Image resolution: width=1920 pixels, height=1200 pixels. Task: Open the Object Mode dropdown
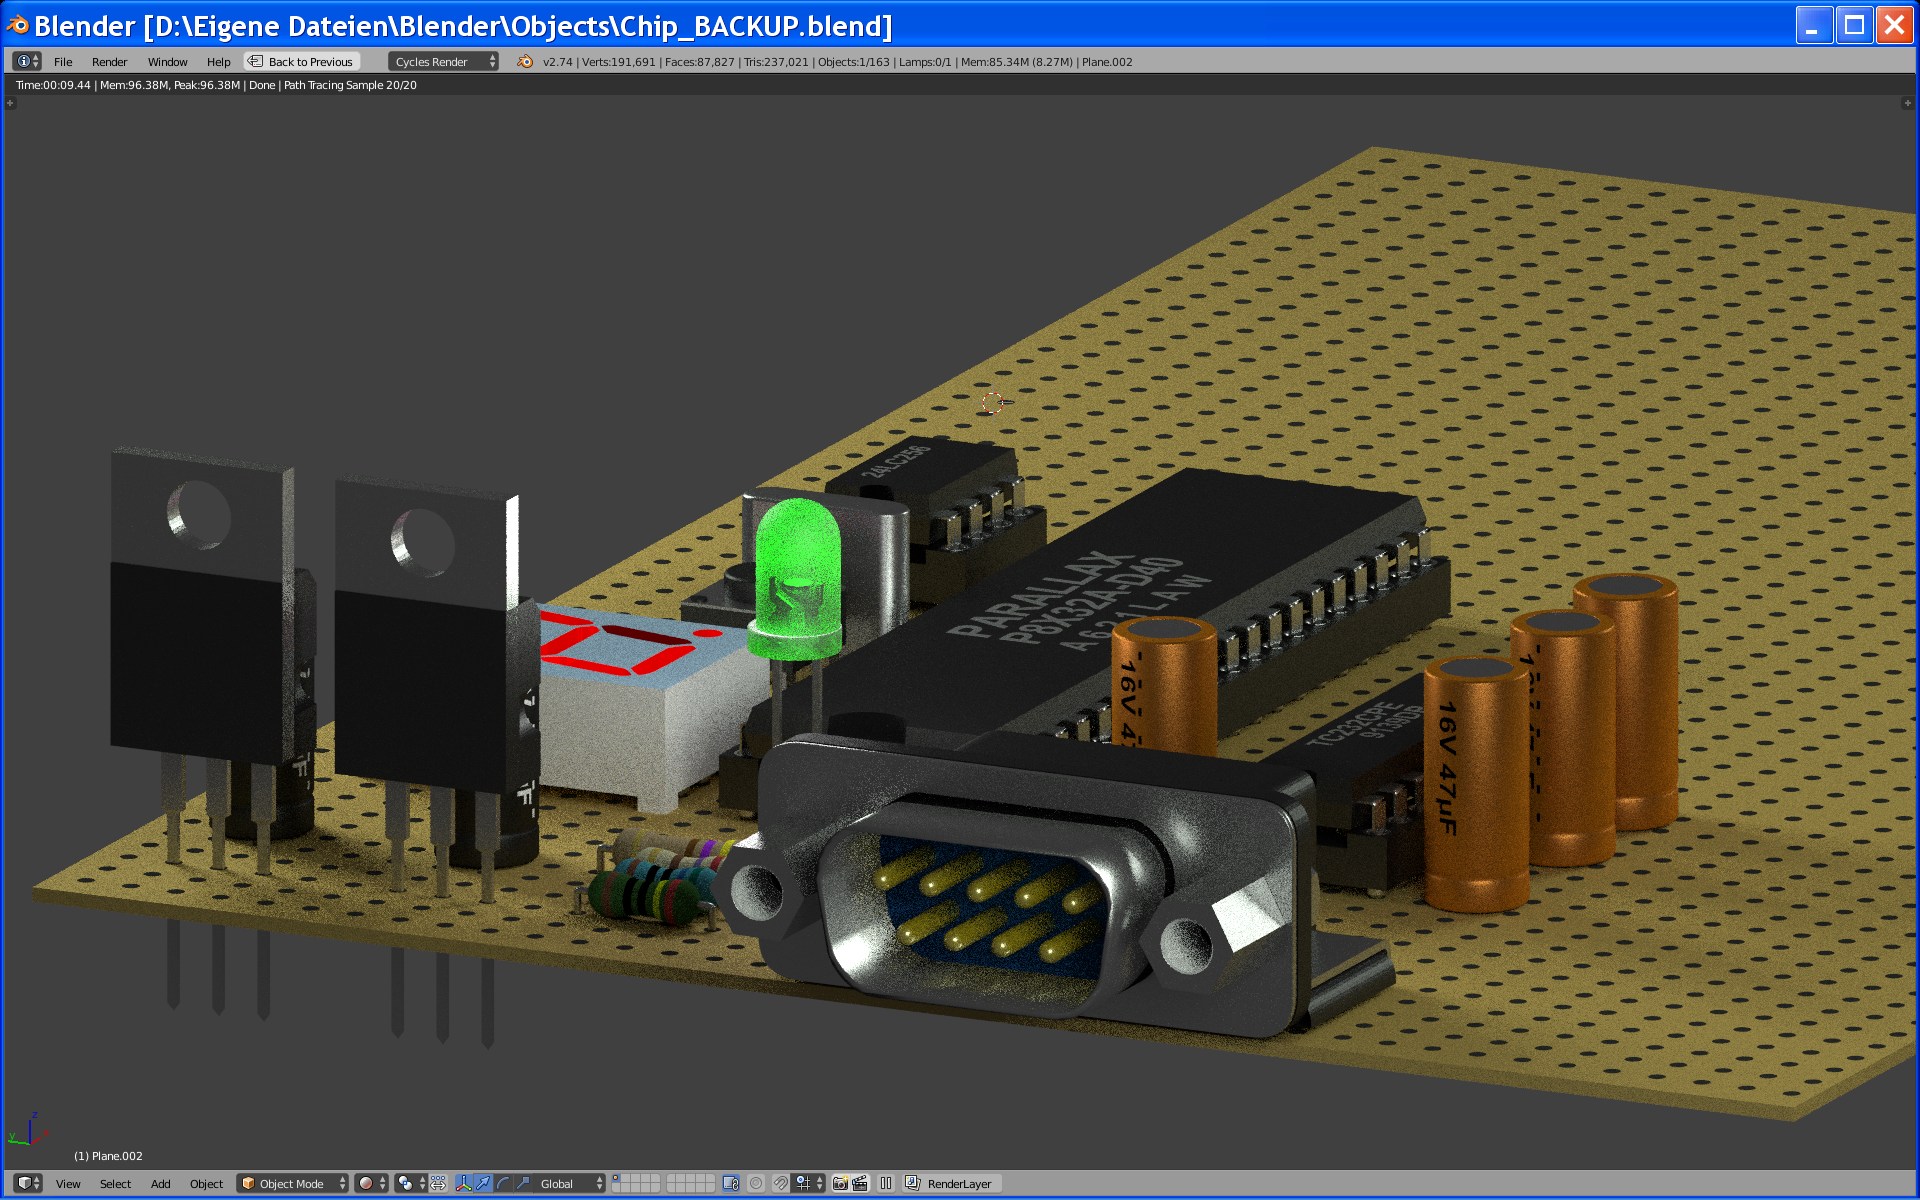(x=293, y=1183)
